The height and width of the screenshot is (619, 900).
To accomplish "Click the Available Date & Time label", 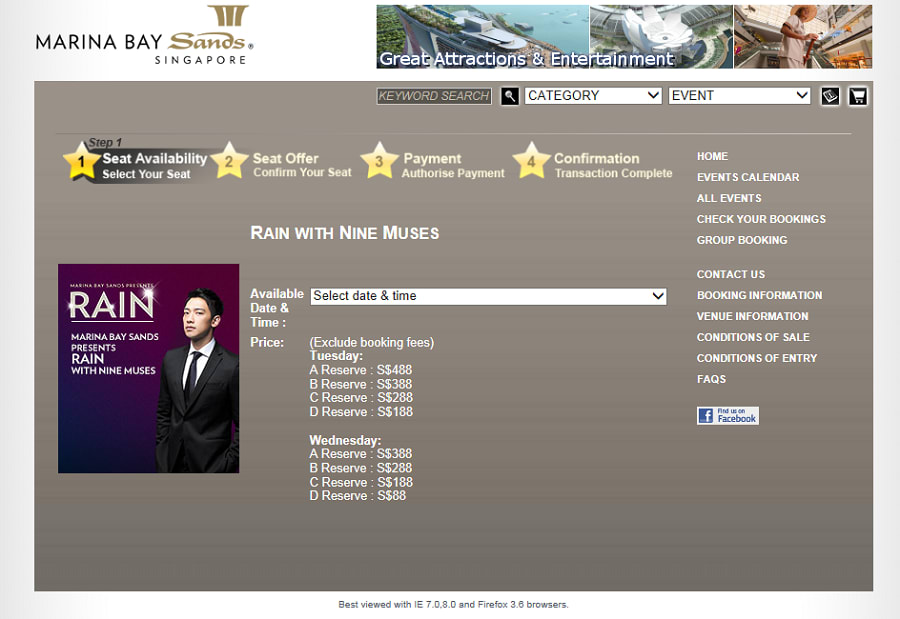I will (277, 308).
